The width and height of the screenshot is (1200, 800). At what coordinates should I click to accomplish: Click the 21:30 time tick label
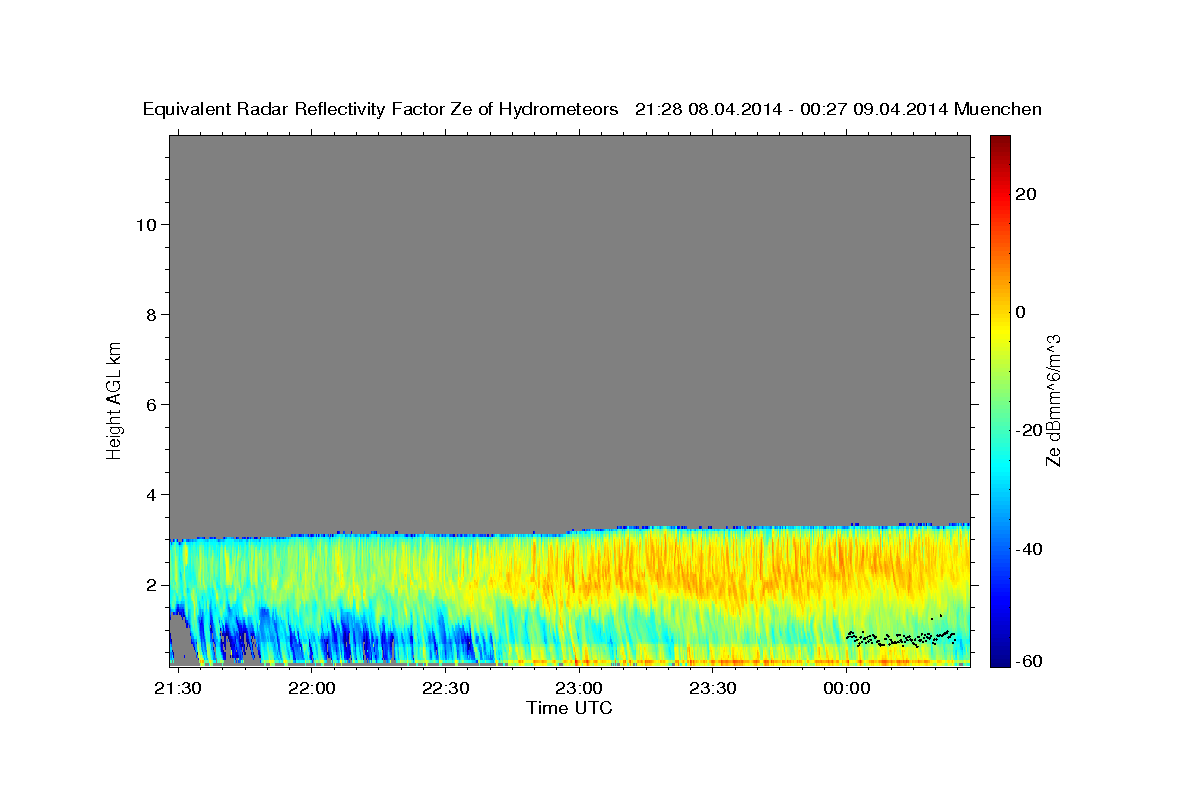(179, 689)
